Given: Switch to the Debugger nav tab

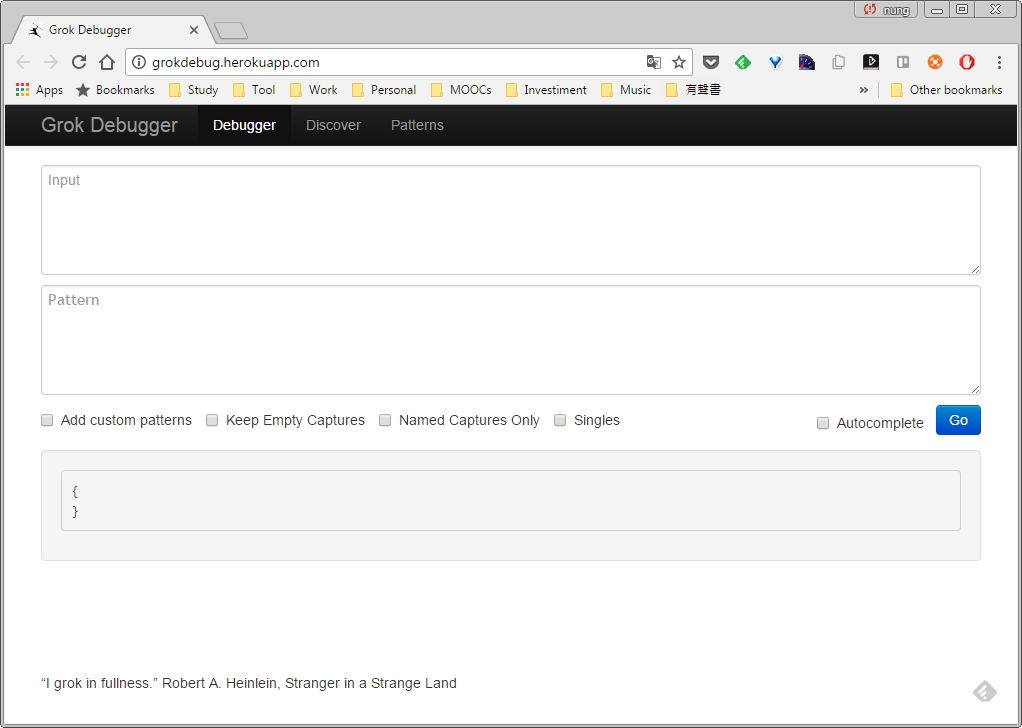Looking at the screenshot, I should coord(244,125).
